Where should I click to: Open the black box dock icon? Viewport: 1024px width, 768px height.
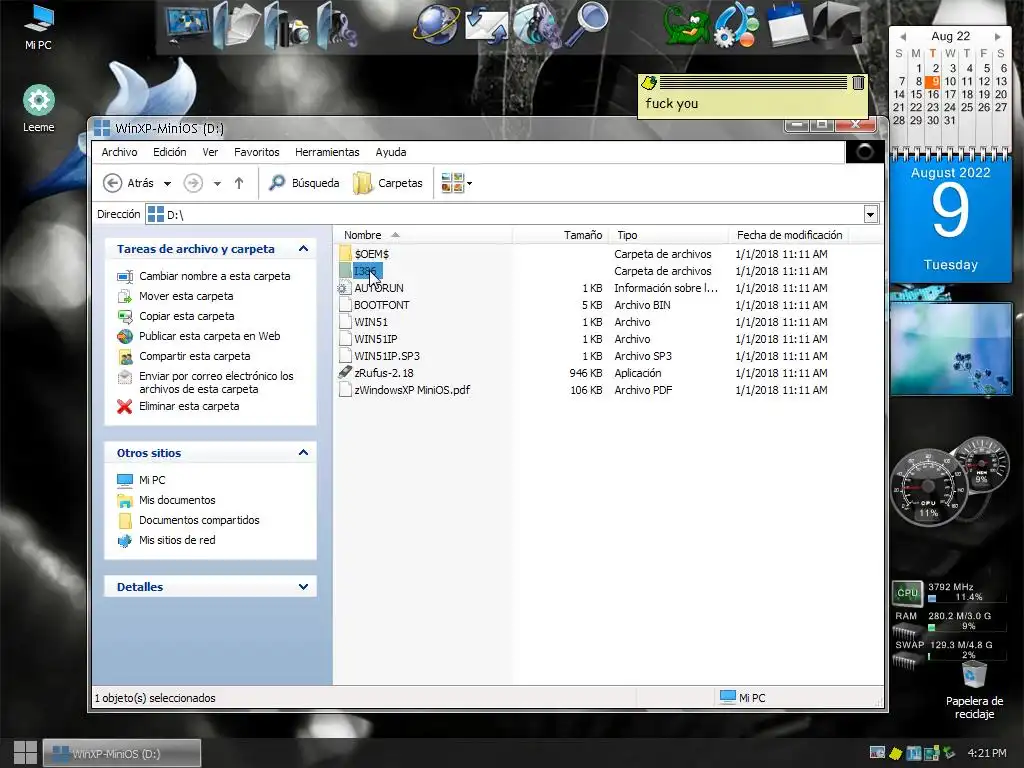click(837, 25)
